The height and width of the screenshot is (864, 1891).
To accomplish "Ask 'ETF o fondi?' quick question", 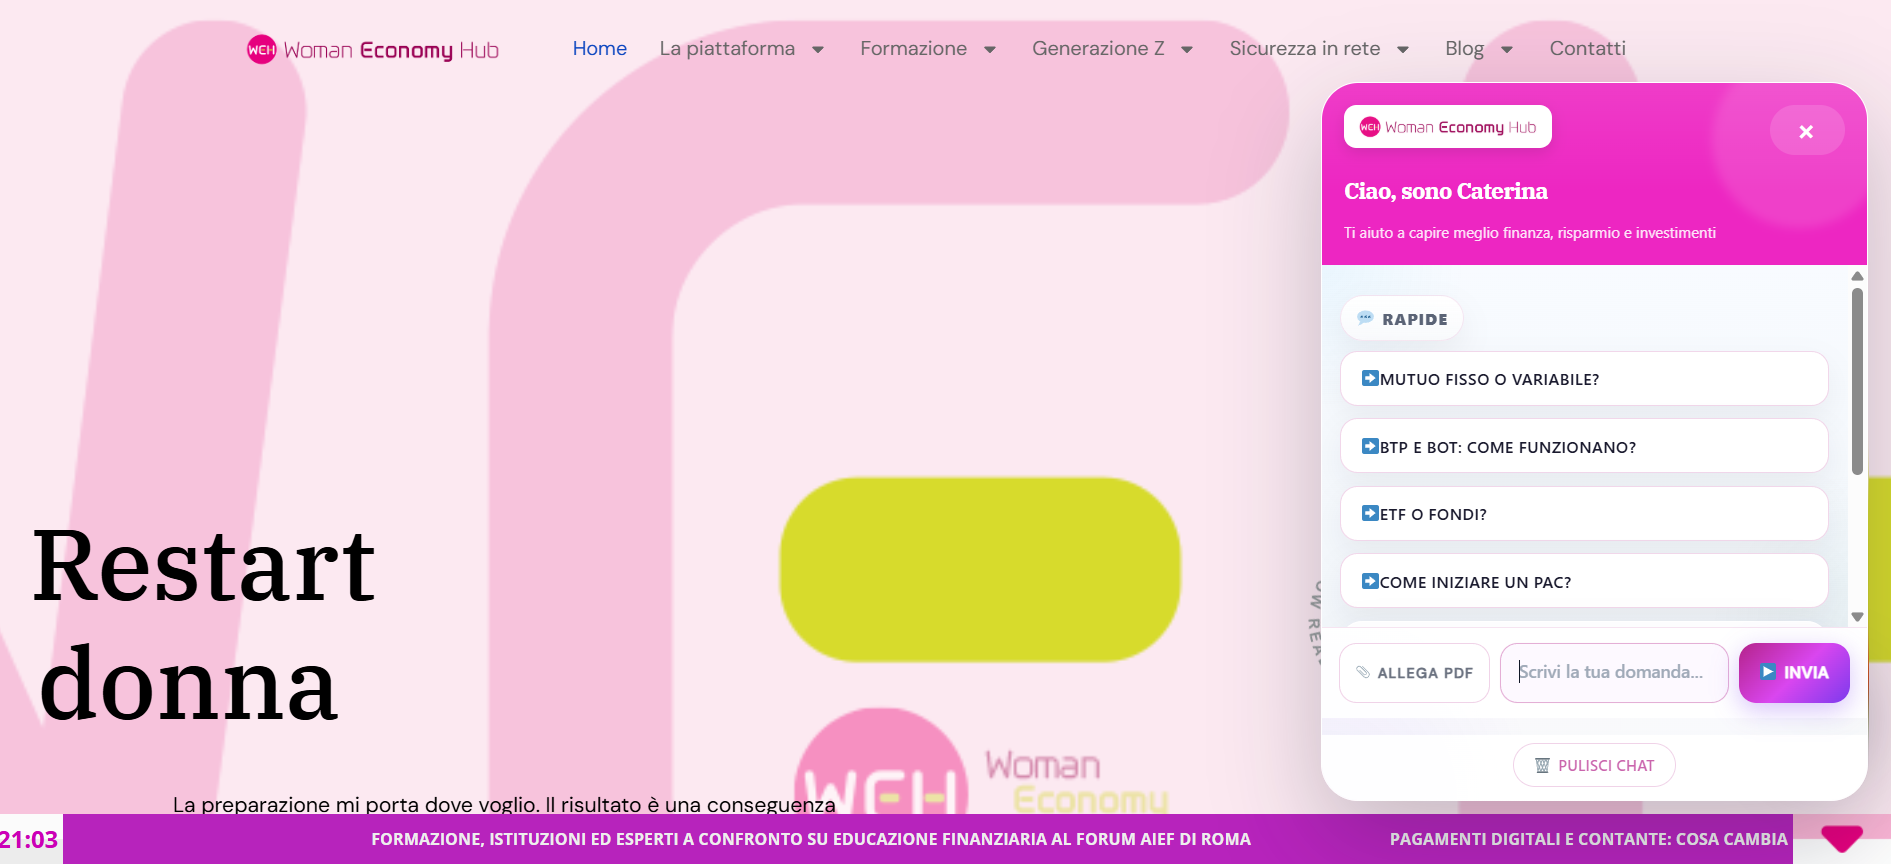I will click(1584, 514).
